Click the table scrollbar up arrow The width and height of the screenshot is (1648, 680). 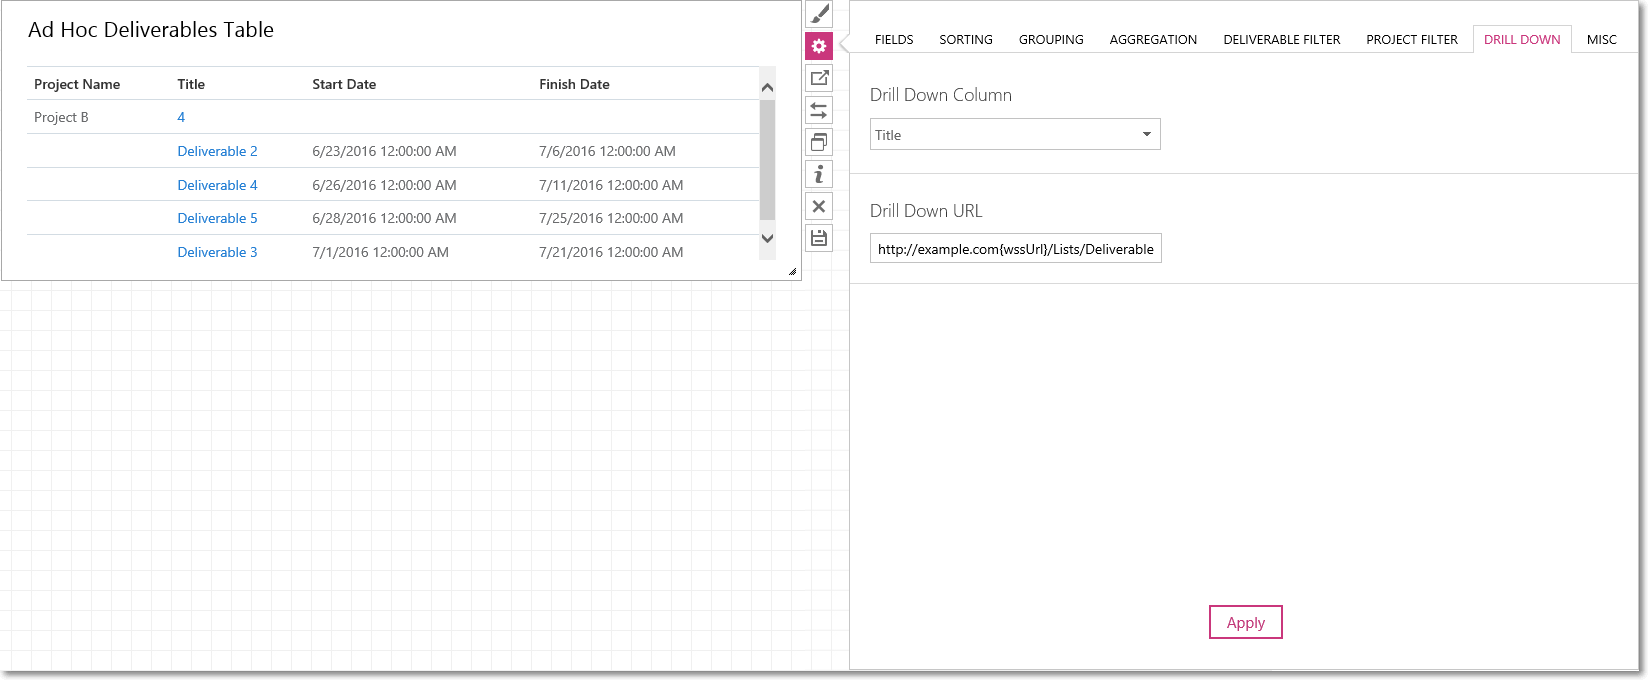[768, 87]
